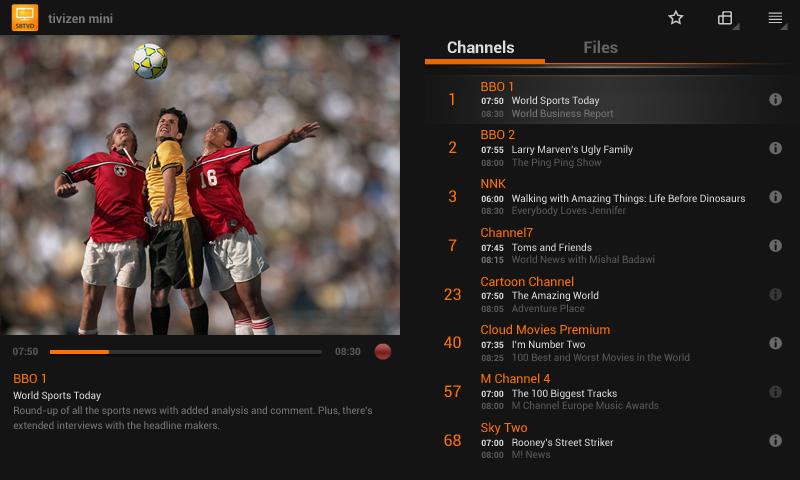
Task: Show info for Sky Two channel
Action: [x=775, y=440]
